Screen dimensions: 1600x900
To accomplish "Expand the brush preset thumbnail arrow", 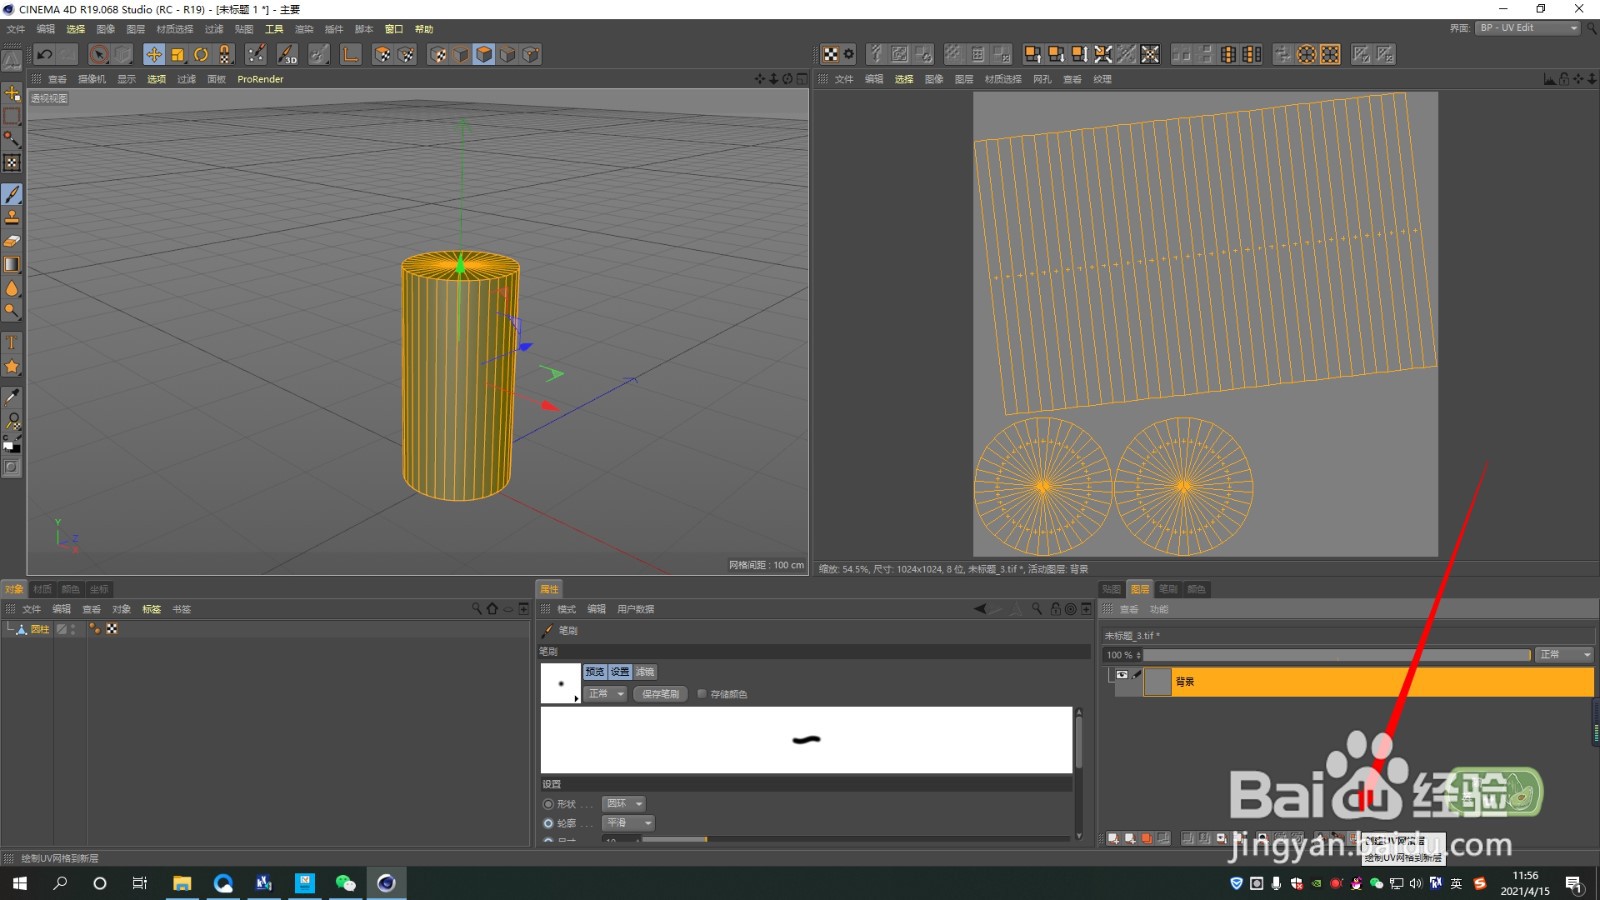I will tap(576, 698).
